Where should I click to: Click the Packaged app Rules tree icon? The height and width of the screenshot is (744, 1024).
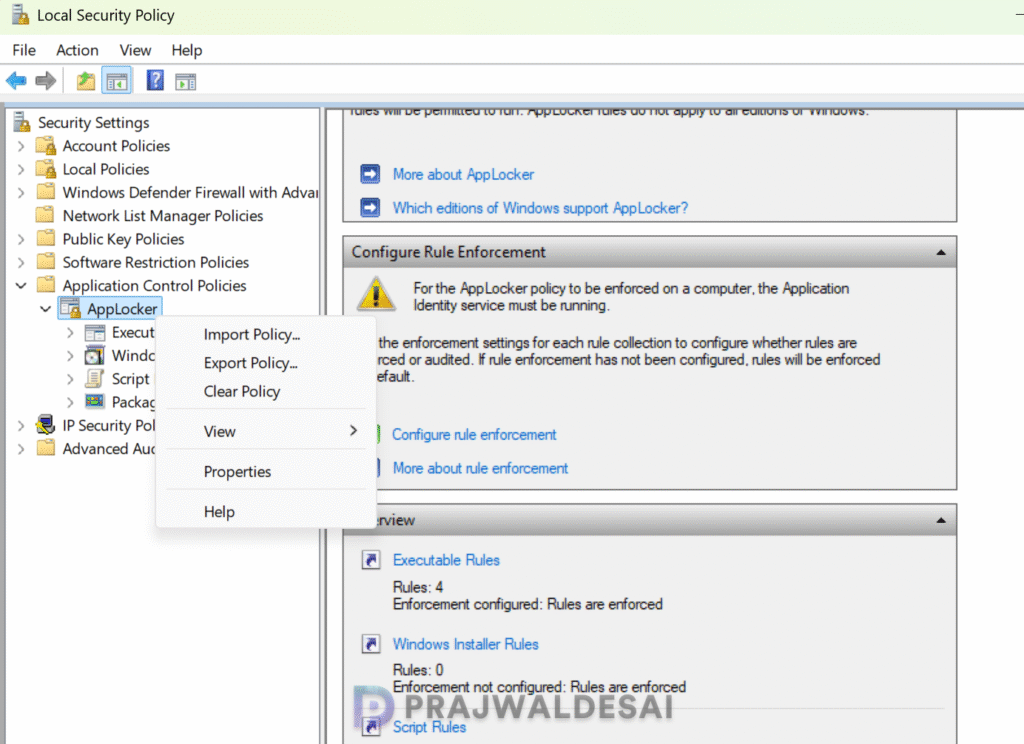pyautogui.click(x=95, y=401)
